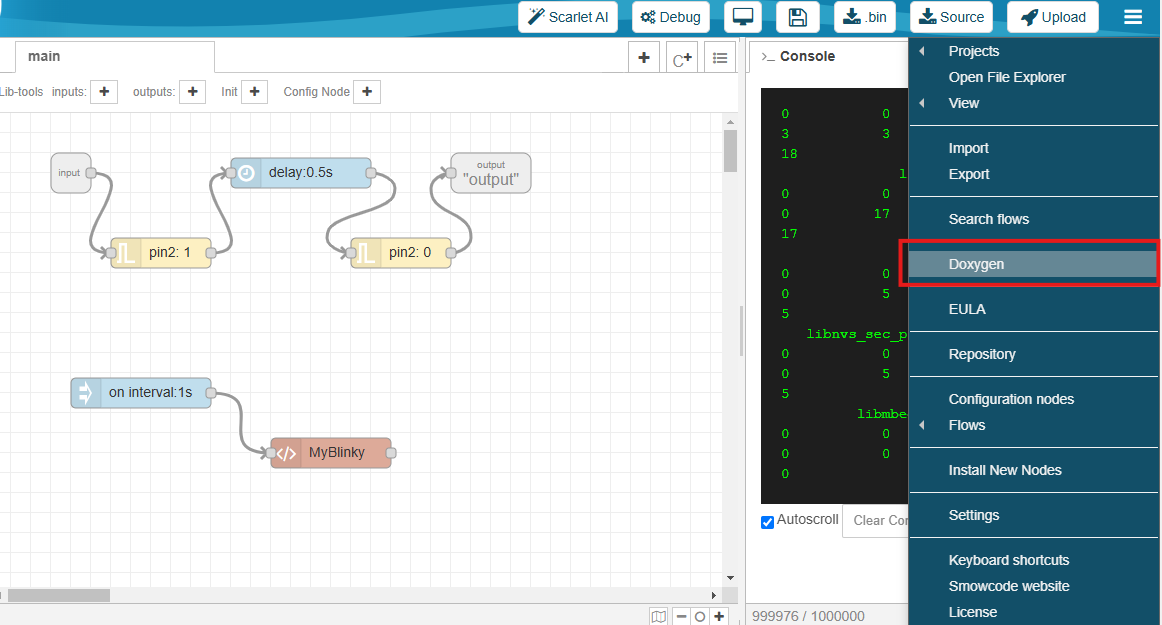Click arrow icon of on interval node
The height and width of the screenshot is (625, 1162).
[x=86, y=393]
